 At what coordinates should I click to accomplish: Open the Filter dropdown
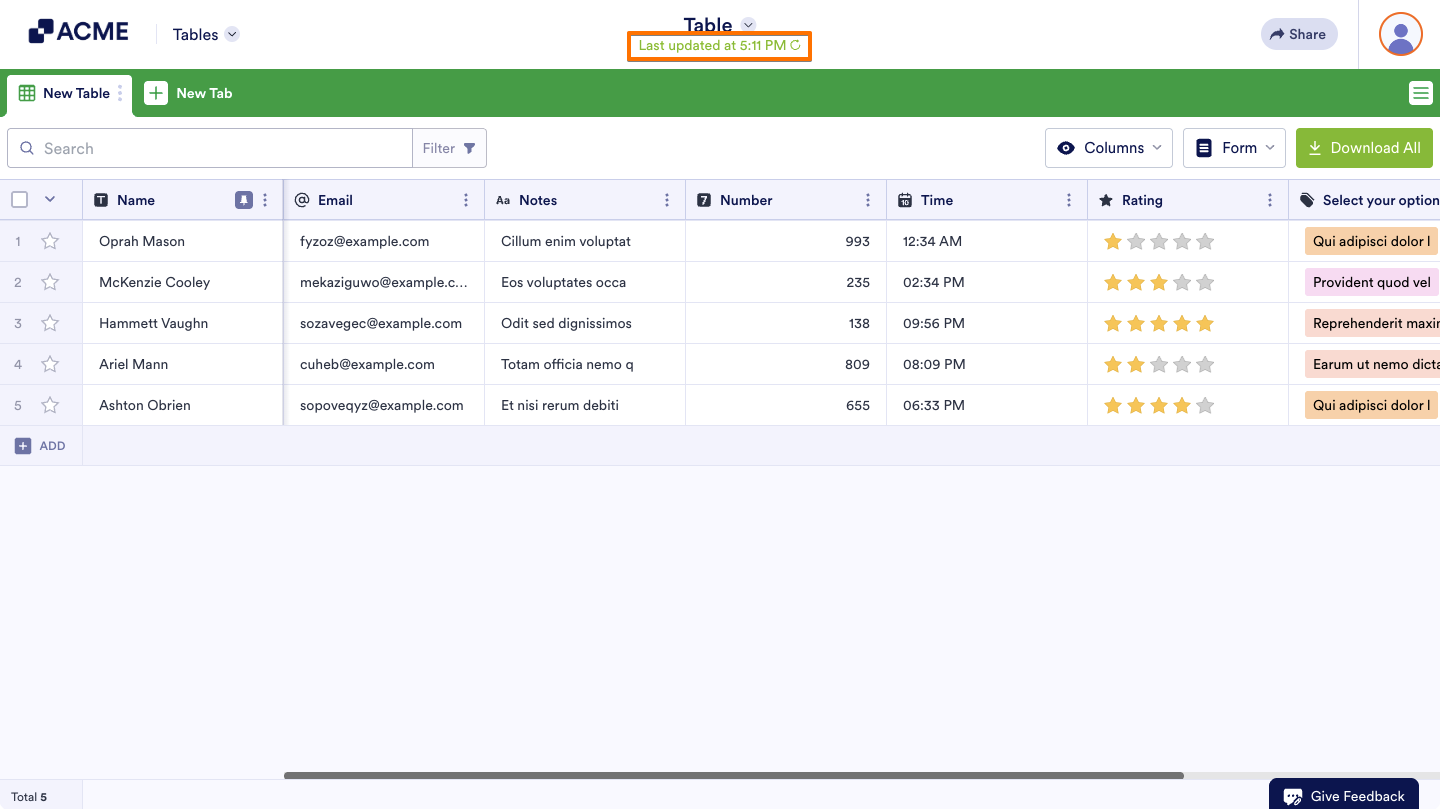(x=449, y=148)
